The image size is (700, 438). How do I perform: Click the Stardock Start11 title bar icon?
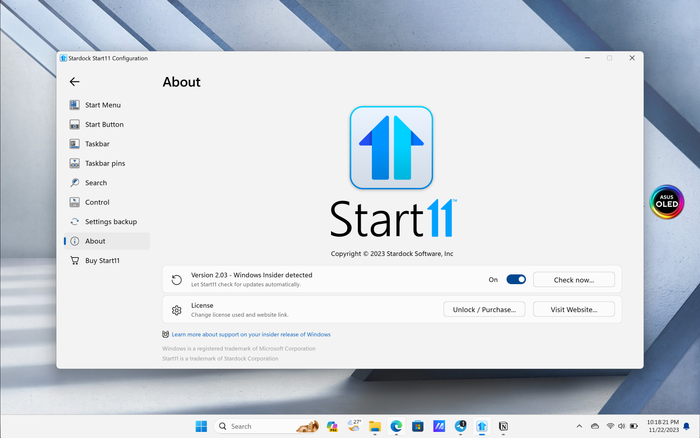pyautogui.click(x=63, y=58)
